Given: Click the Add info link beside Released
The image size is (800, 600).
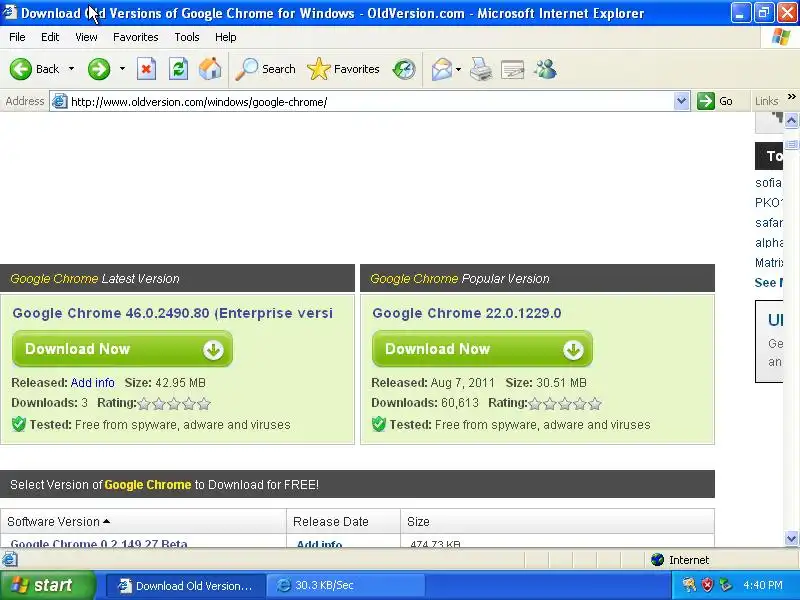Looking at the screenshot, I should pos(92,383).
